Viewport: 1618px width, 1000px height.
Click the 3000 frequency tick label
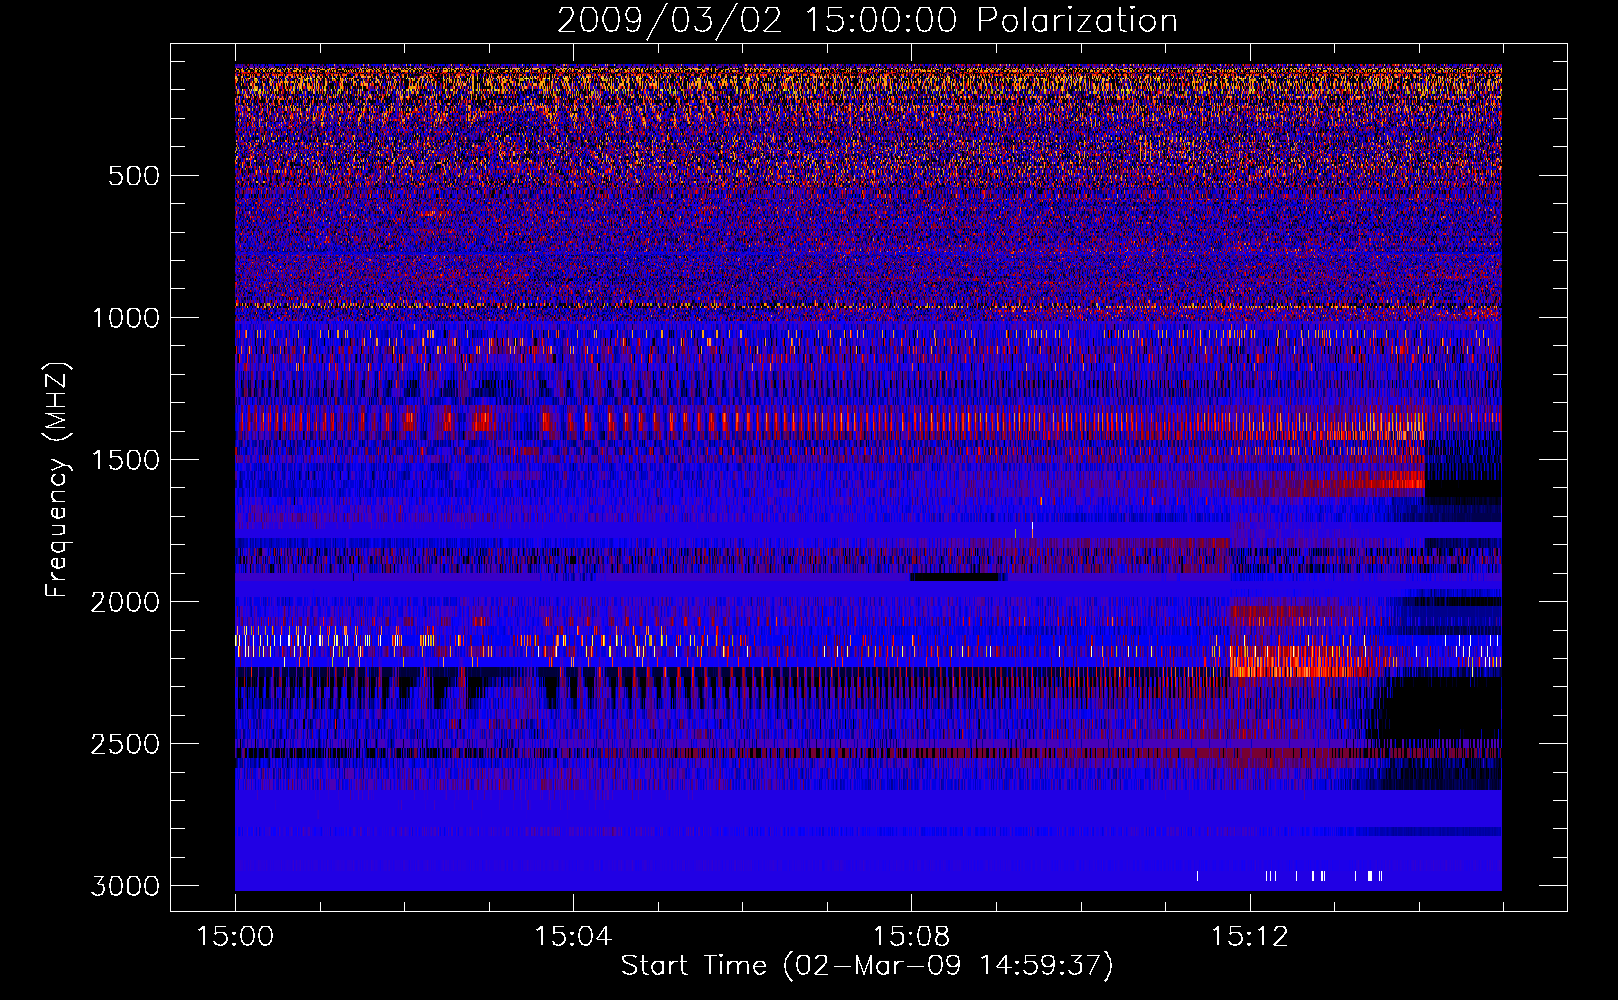(125, 886)
